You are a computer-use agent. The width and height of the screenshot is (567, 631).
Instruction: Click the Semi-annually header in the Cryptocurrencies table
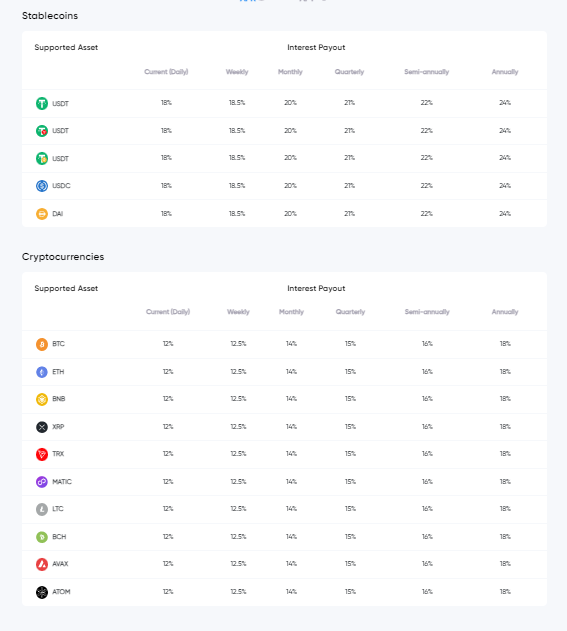[x=427, y=312]
